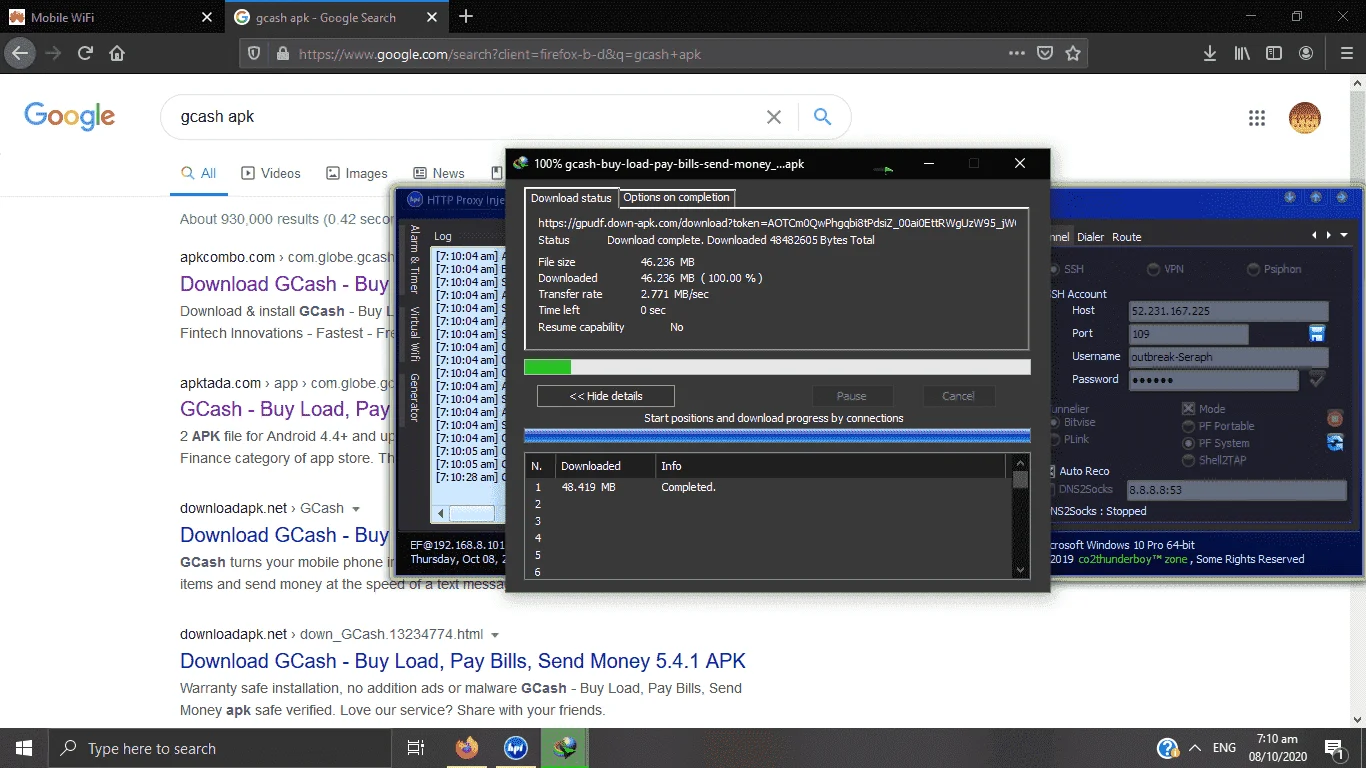Expand the dropdown arrow next to down_GCash.13234774.html

click(495, 635)
